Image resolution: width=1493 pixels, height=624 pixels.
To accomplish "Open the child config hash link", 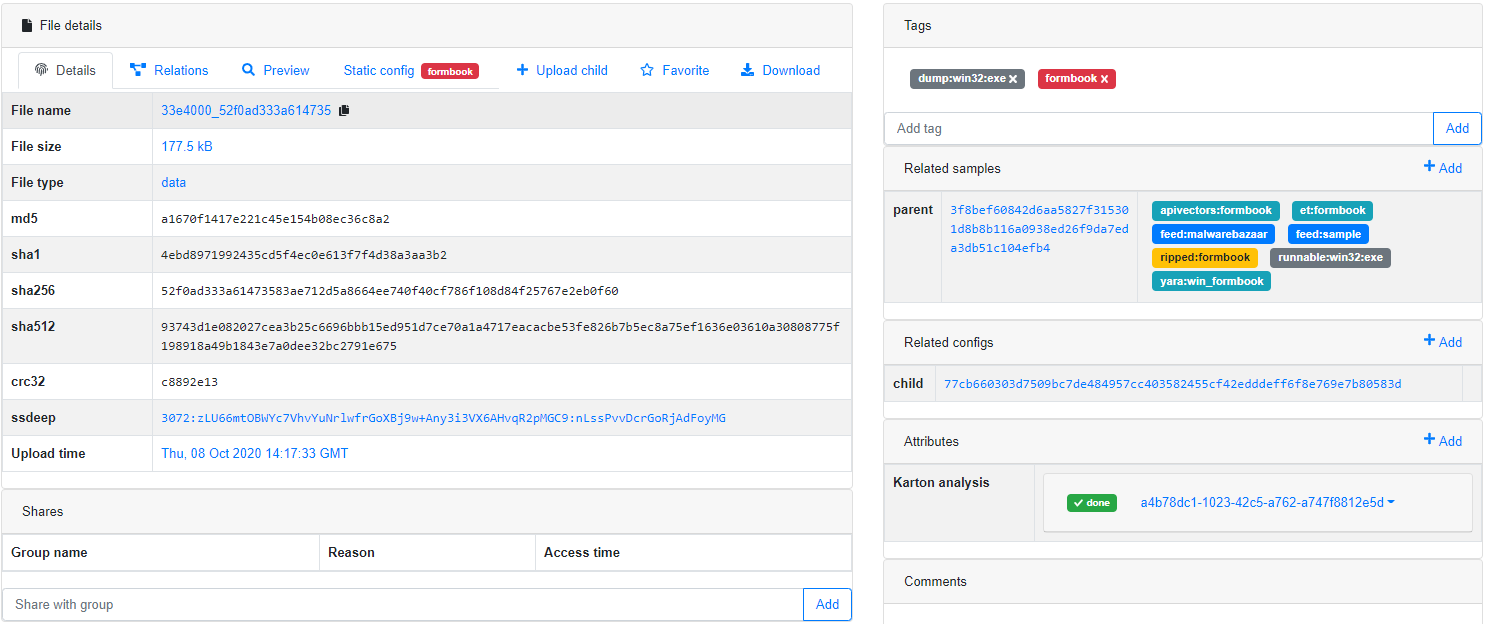I will pos(1172,384).
